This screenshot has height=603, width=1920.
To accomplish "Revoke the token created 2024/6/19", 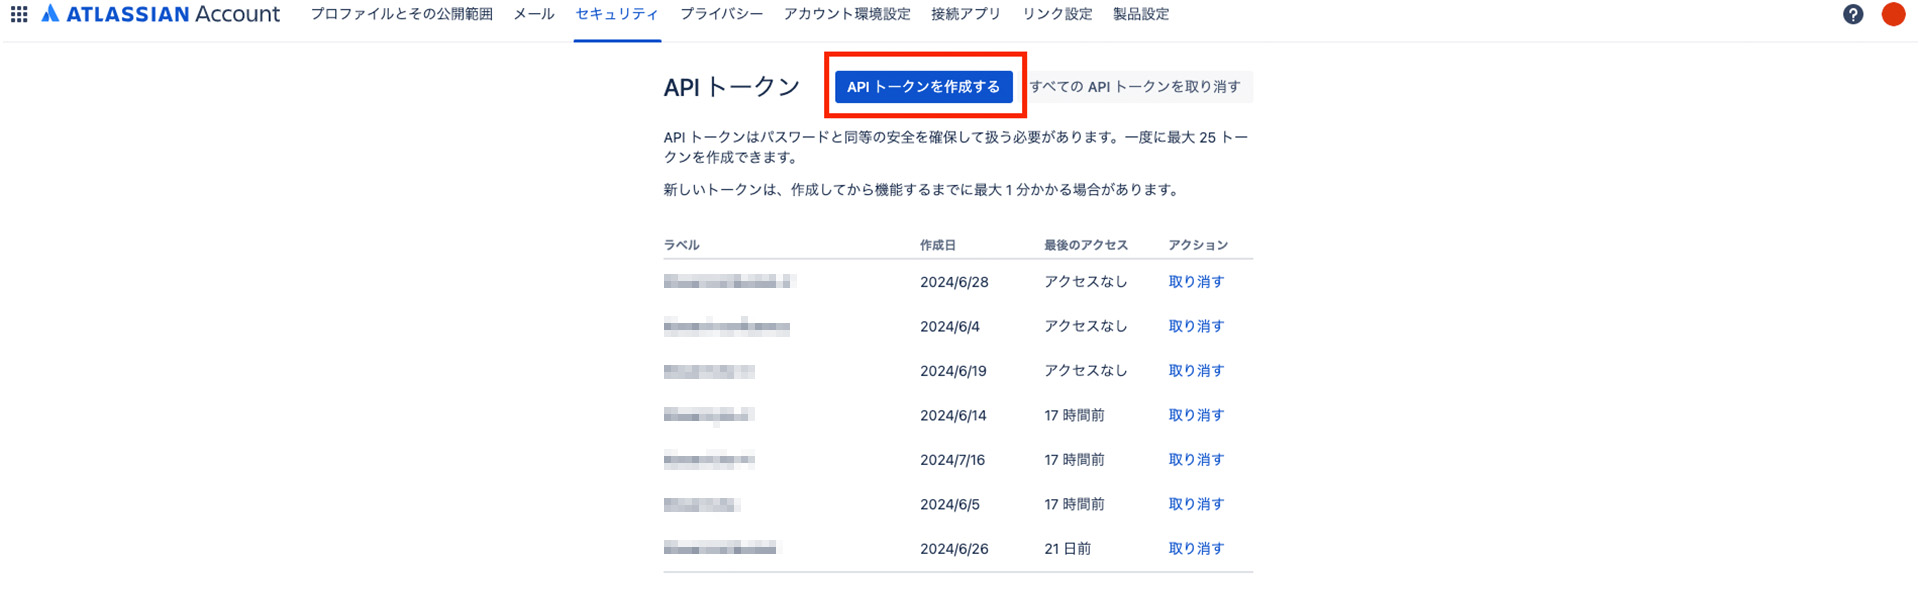I will (1196, 371).
